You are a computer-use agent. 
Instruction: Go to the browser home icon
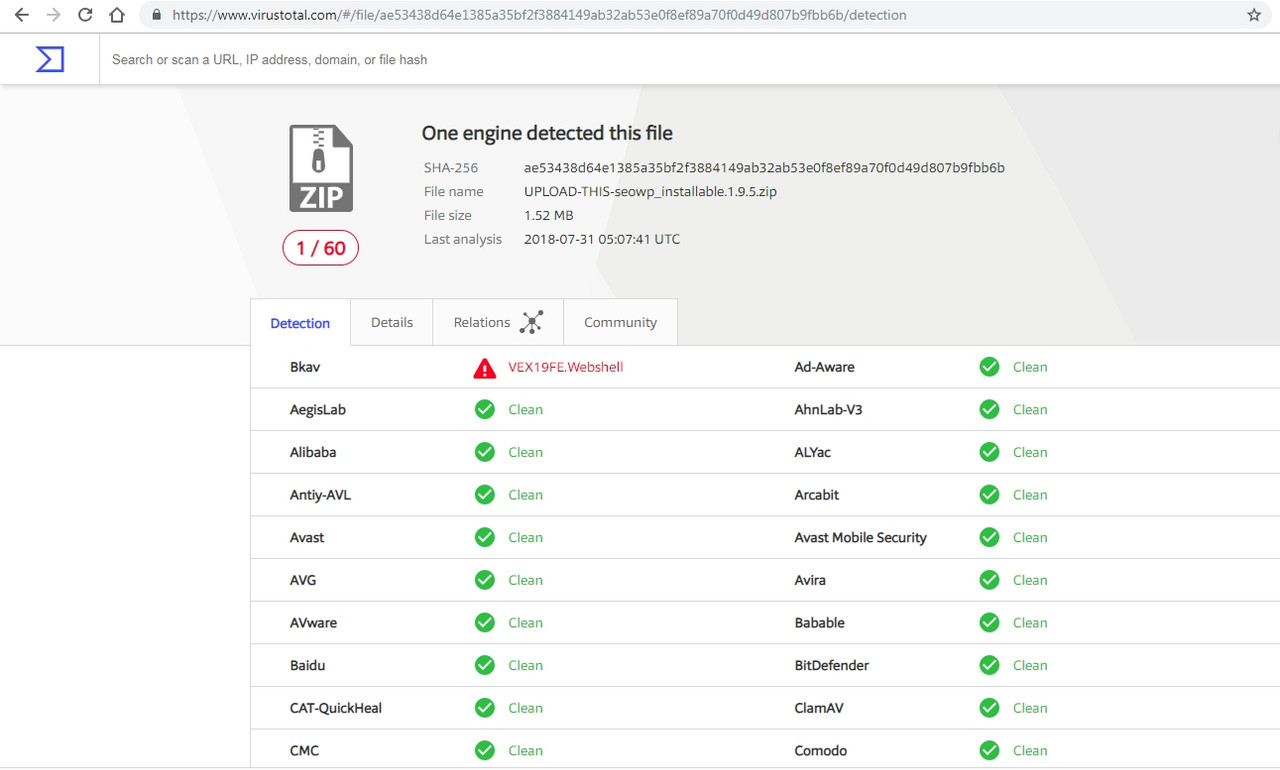click(x=117, y=15)
